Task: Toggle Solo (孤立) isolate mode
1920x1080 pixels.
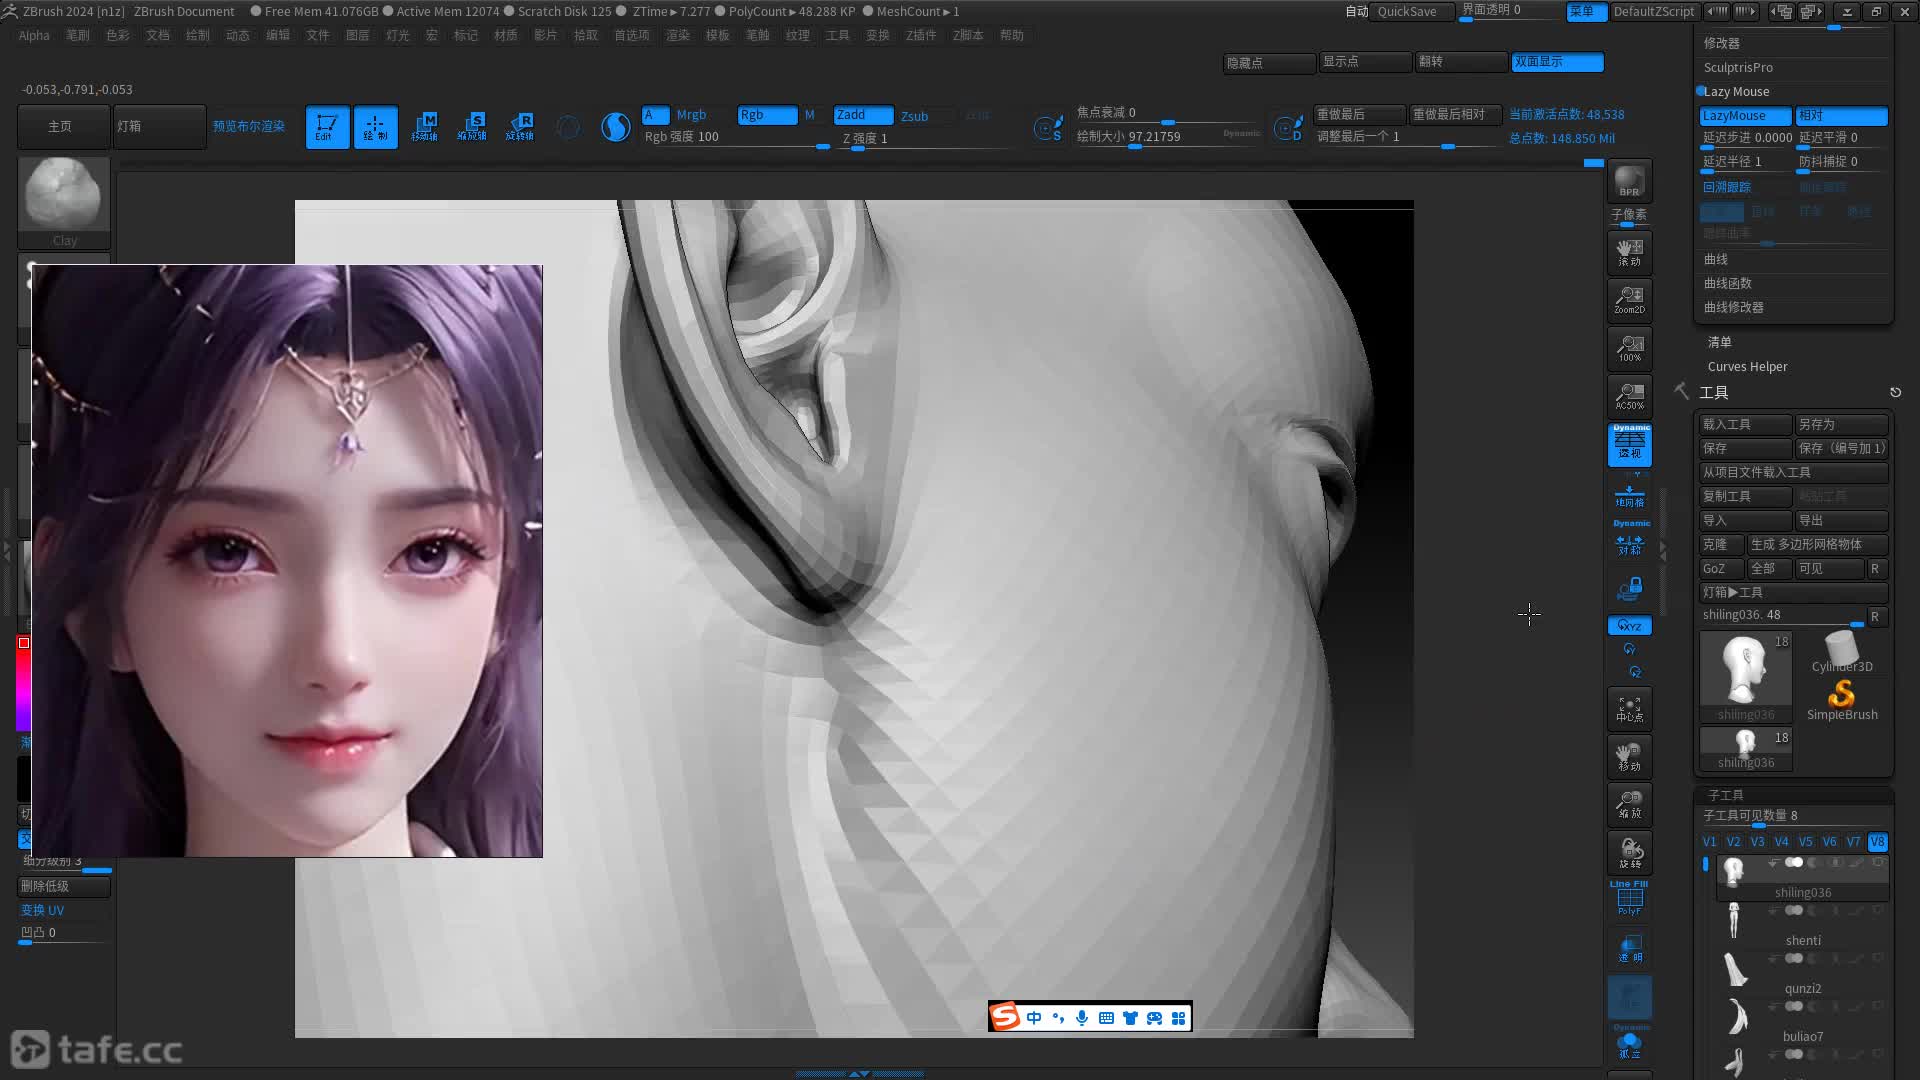Action: tap(1629, 1044)
